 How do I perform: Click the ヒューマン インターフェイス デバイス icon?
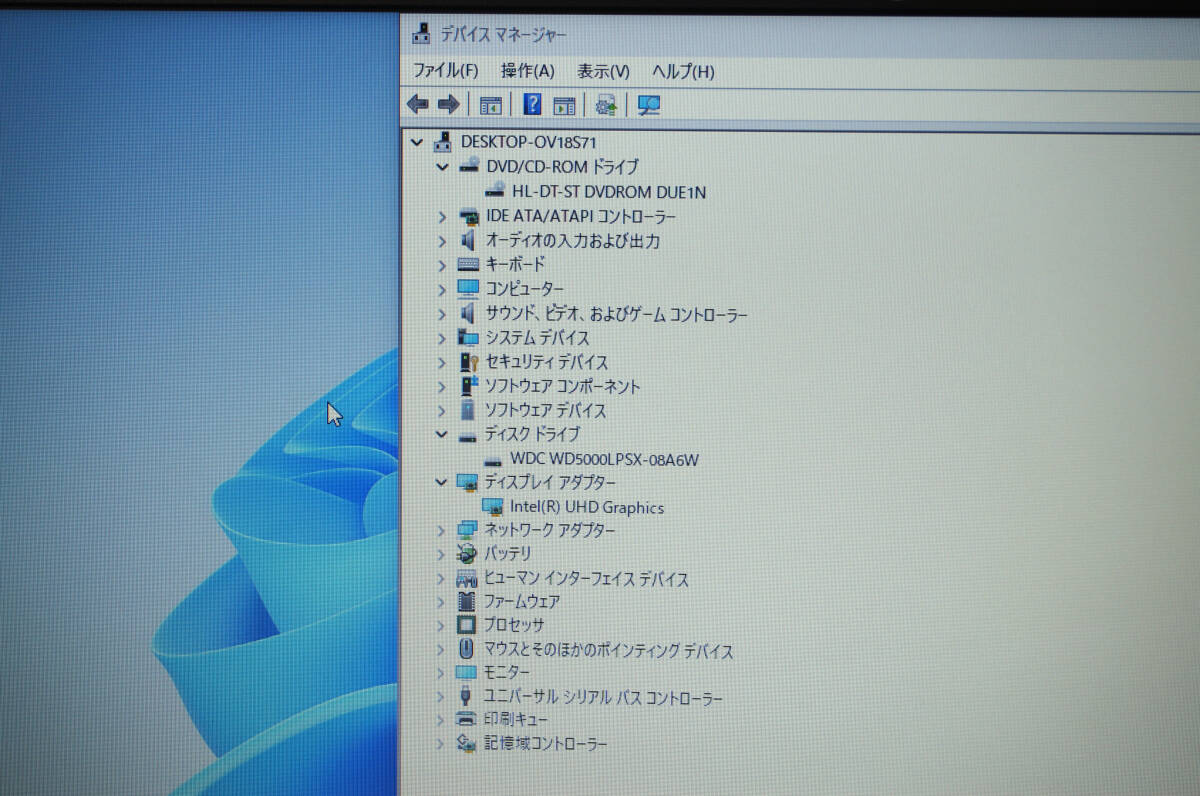467,579
